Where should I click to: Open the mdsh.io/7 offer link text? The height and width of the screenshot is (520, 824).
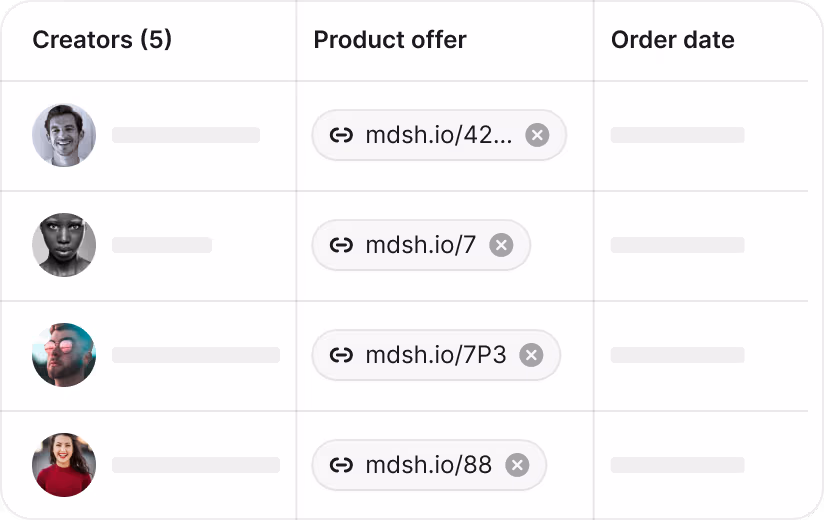421,245
